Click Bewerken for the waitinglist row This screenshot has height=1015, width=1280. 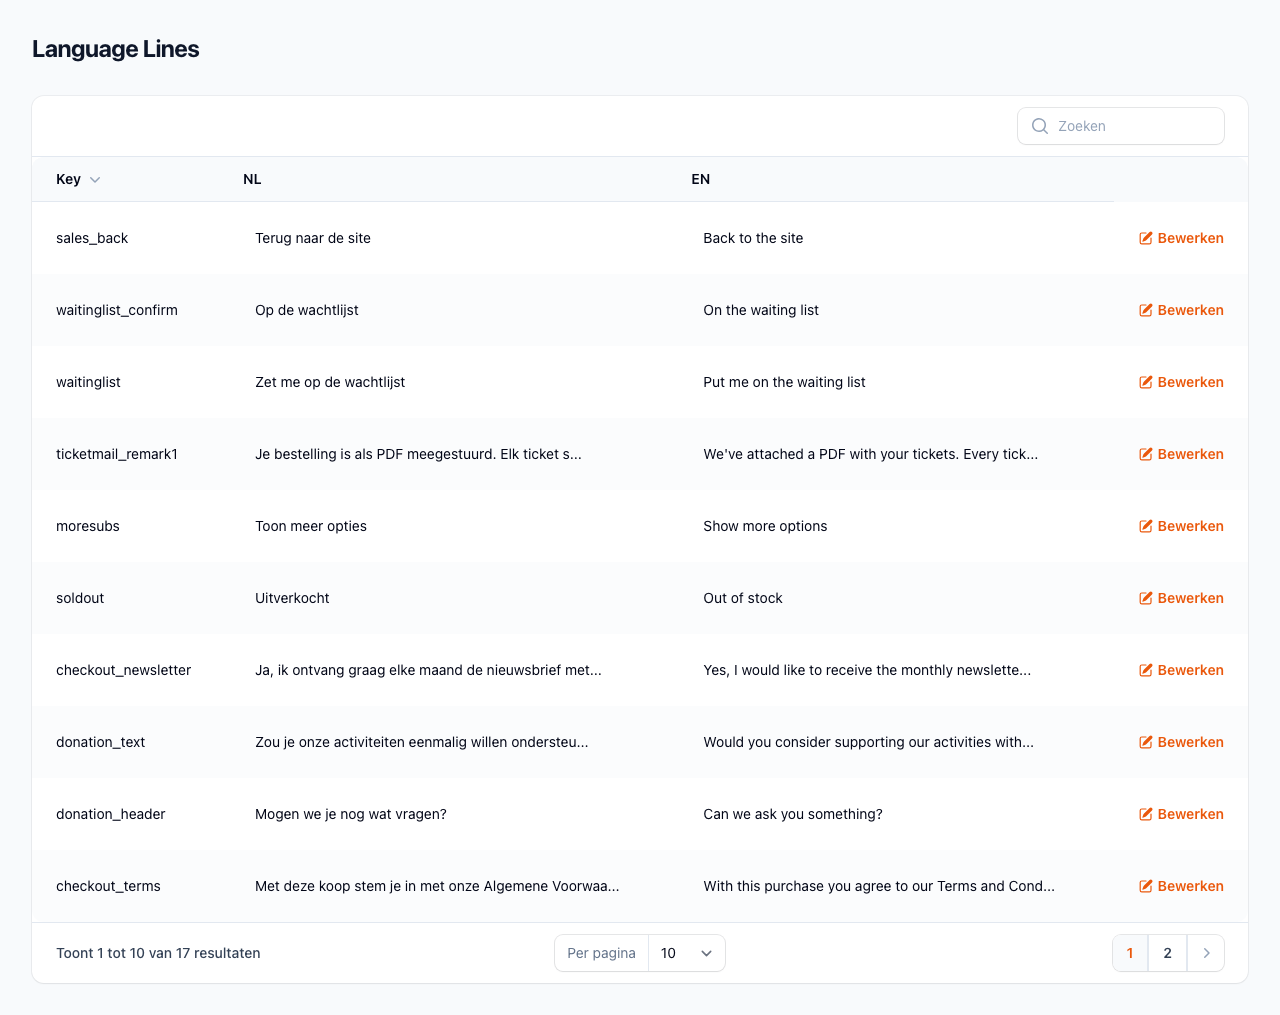pyautogui.click(x=1190, y=382)
